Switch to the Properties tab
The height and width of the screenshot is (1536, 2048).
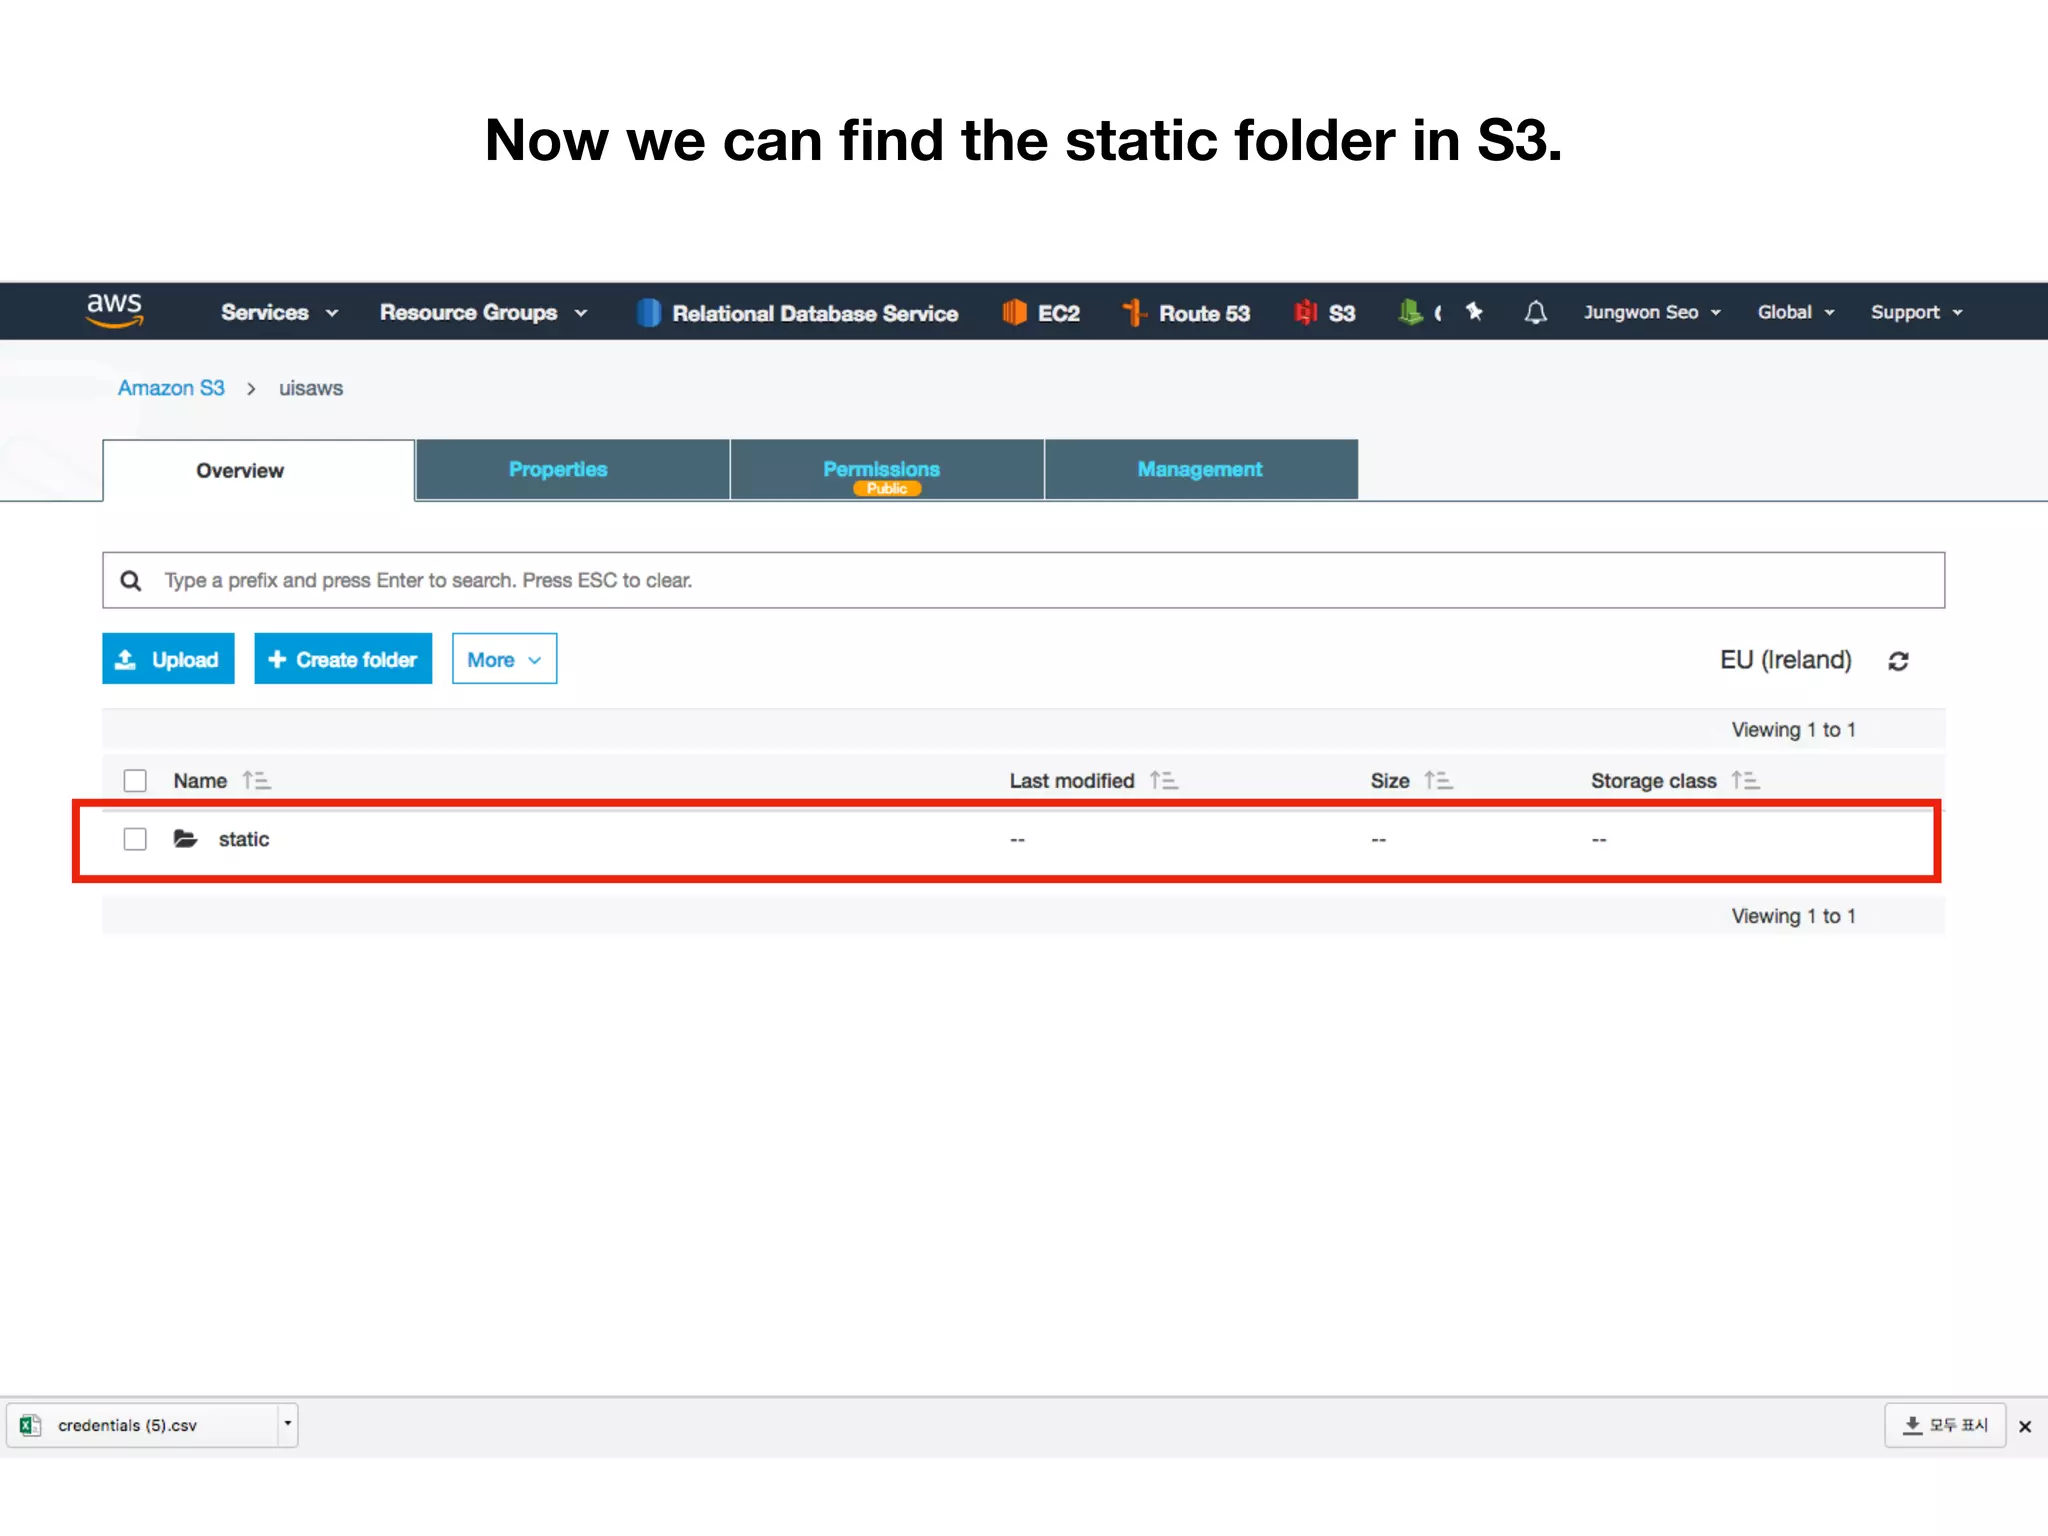pyautogui.click(x=572, y=469)
